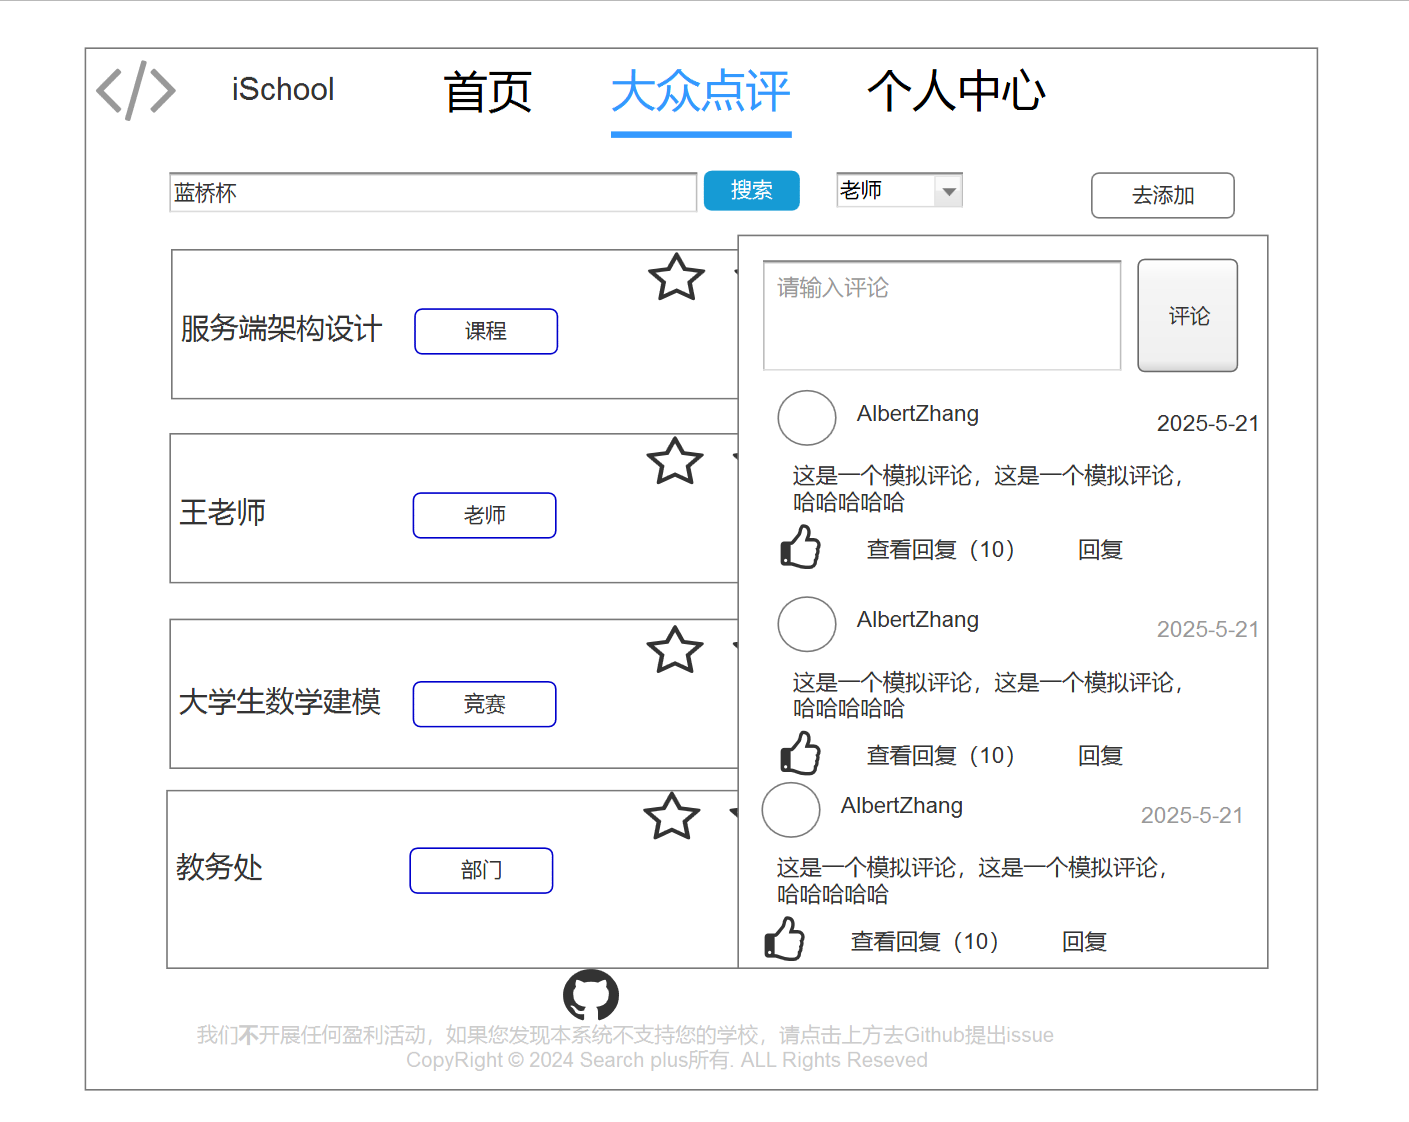This screenshot has height=1122, width=1409.
Task: Click second comment's AlbertZhang username
Action: (x=918, y=620)
